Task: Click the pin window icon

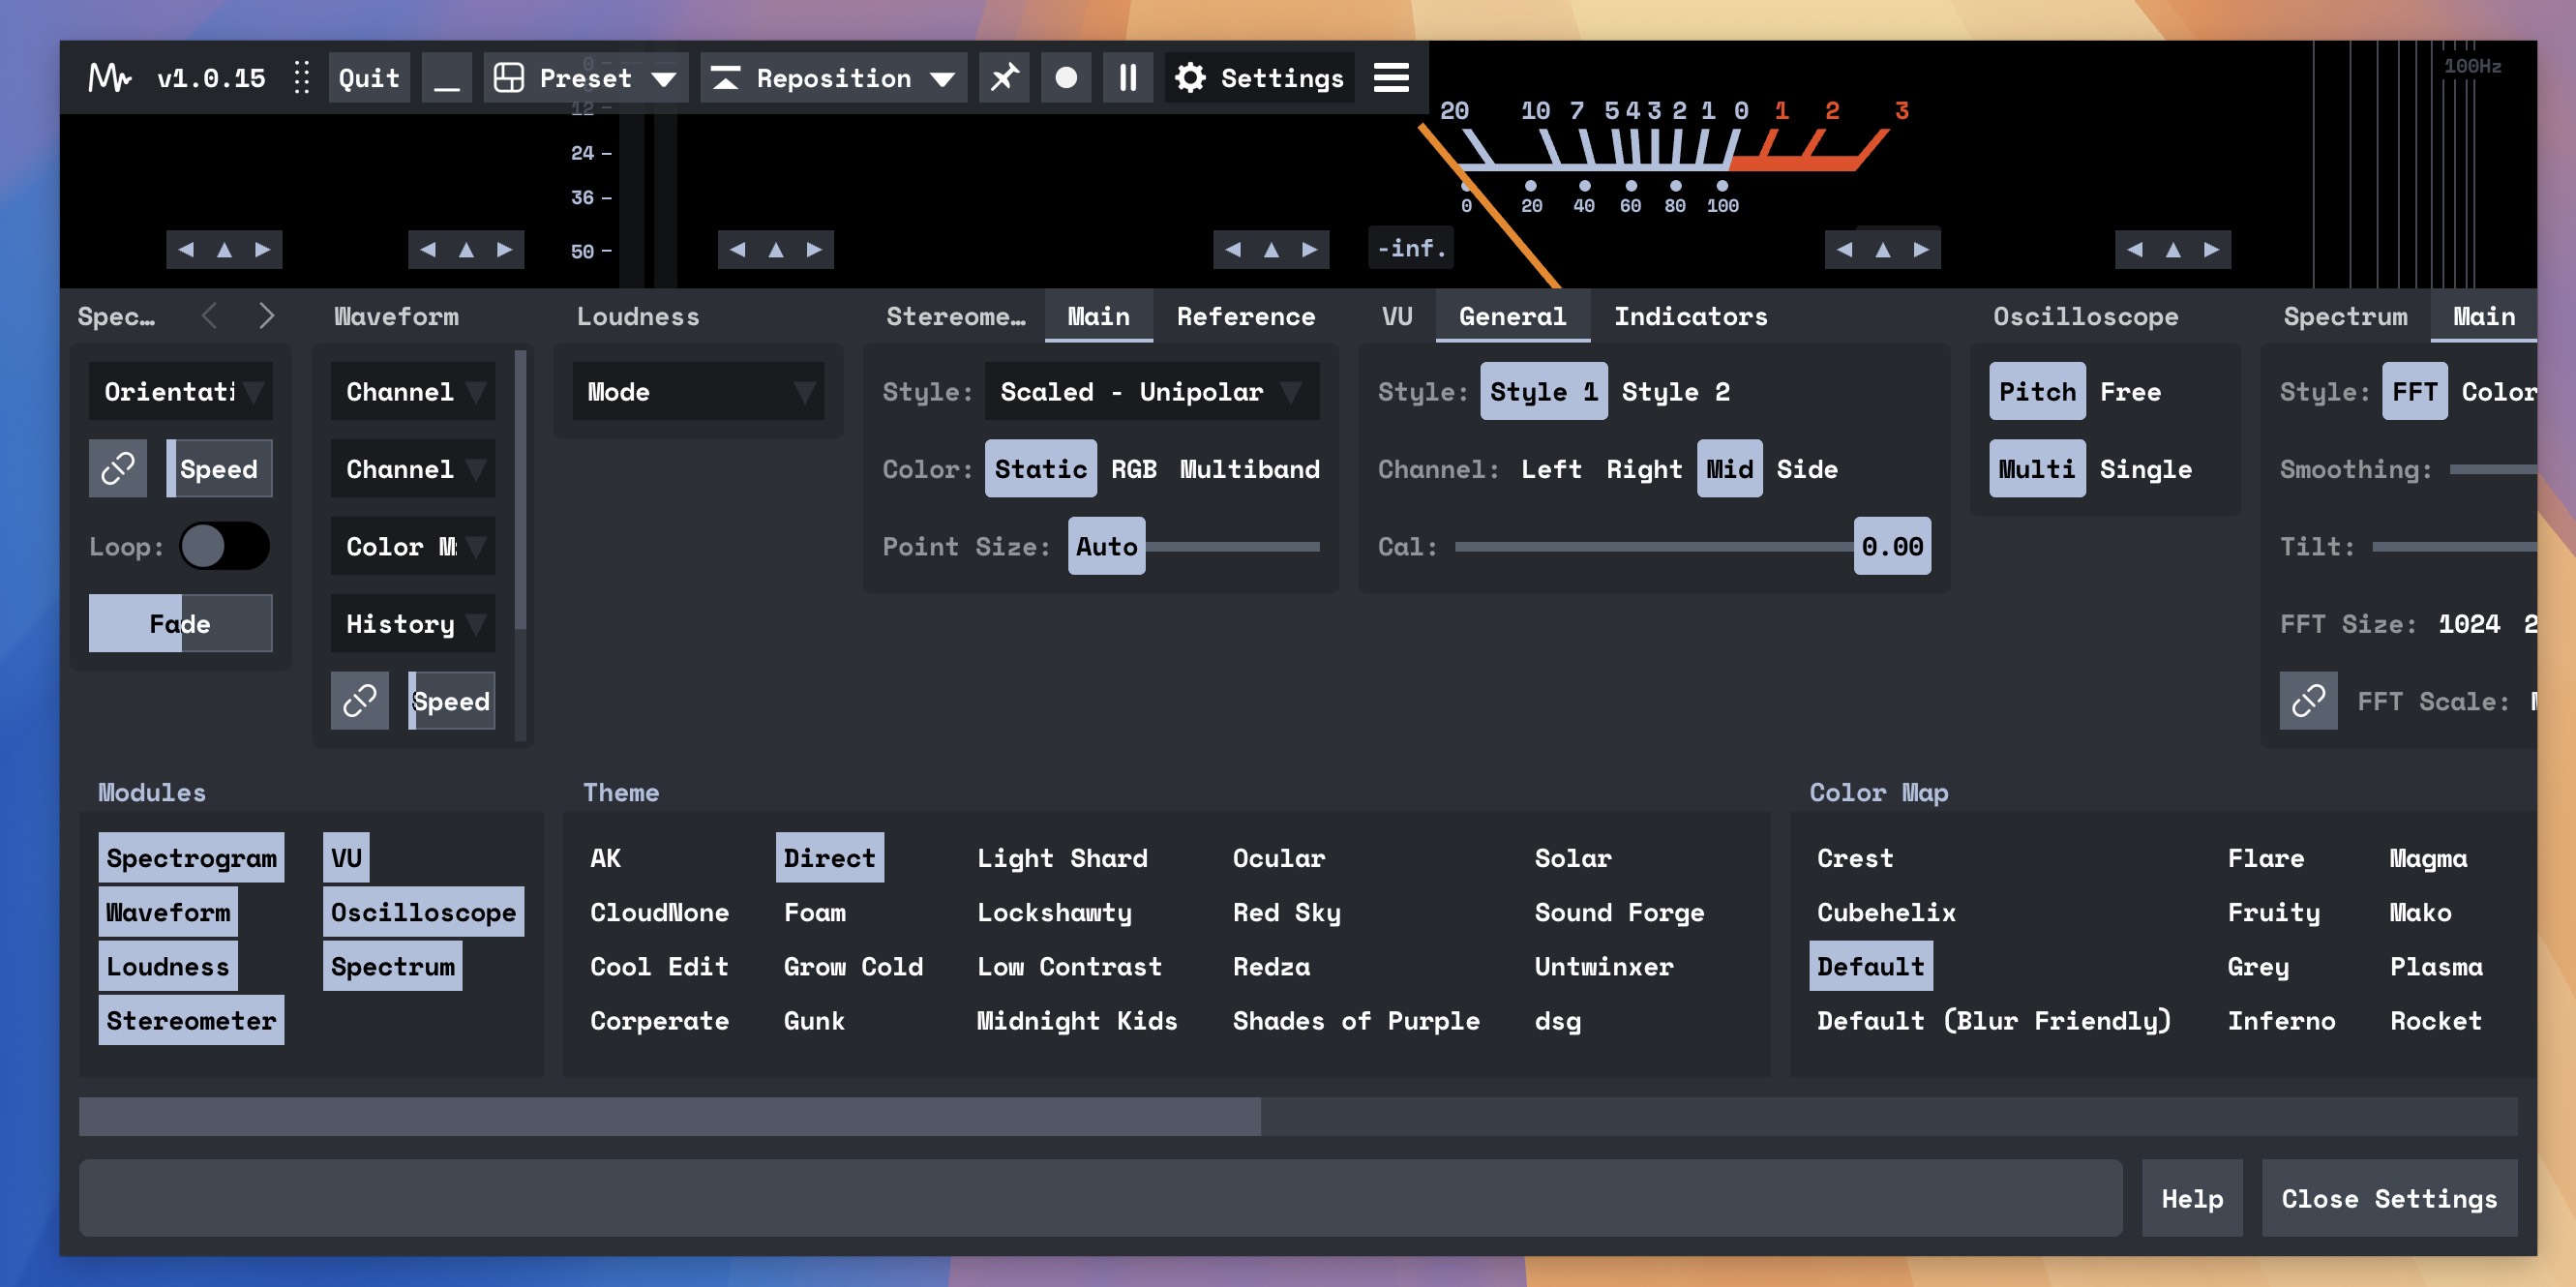Action: pos(1004,77)
